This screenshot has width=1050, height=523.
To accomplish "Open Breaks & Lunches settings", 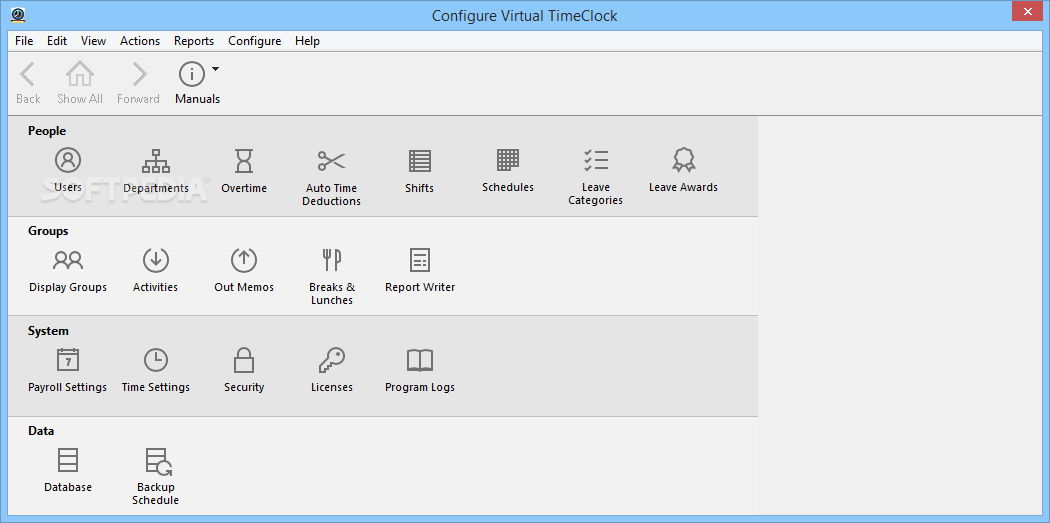I will (x=331, y=276).
